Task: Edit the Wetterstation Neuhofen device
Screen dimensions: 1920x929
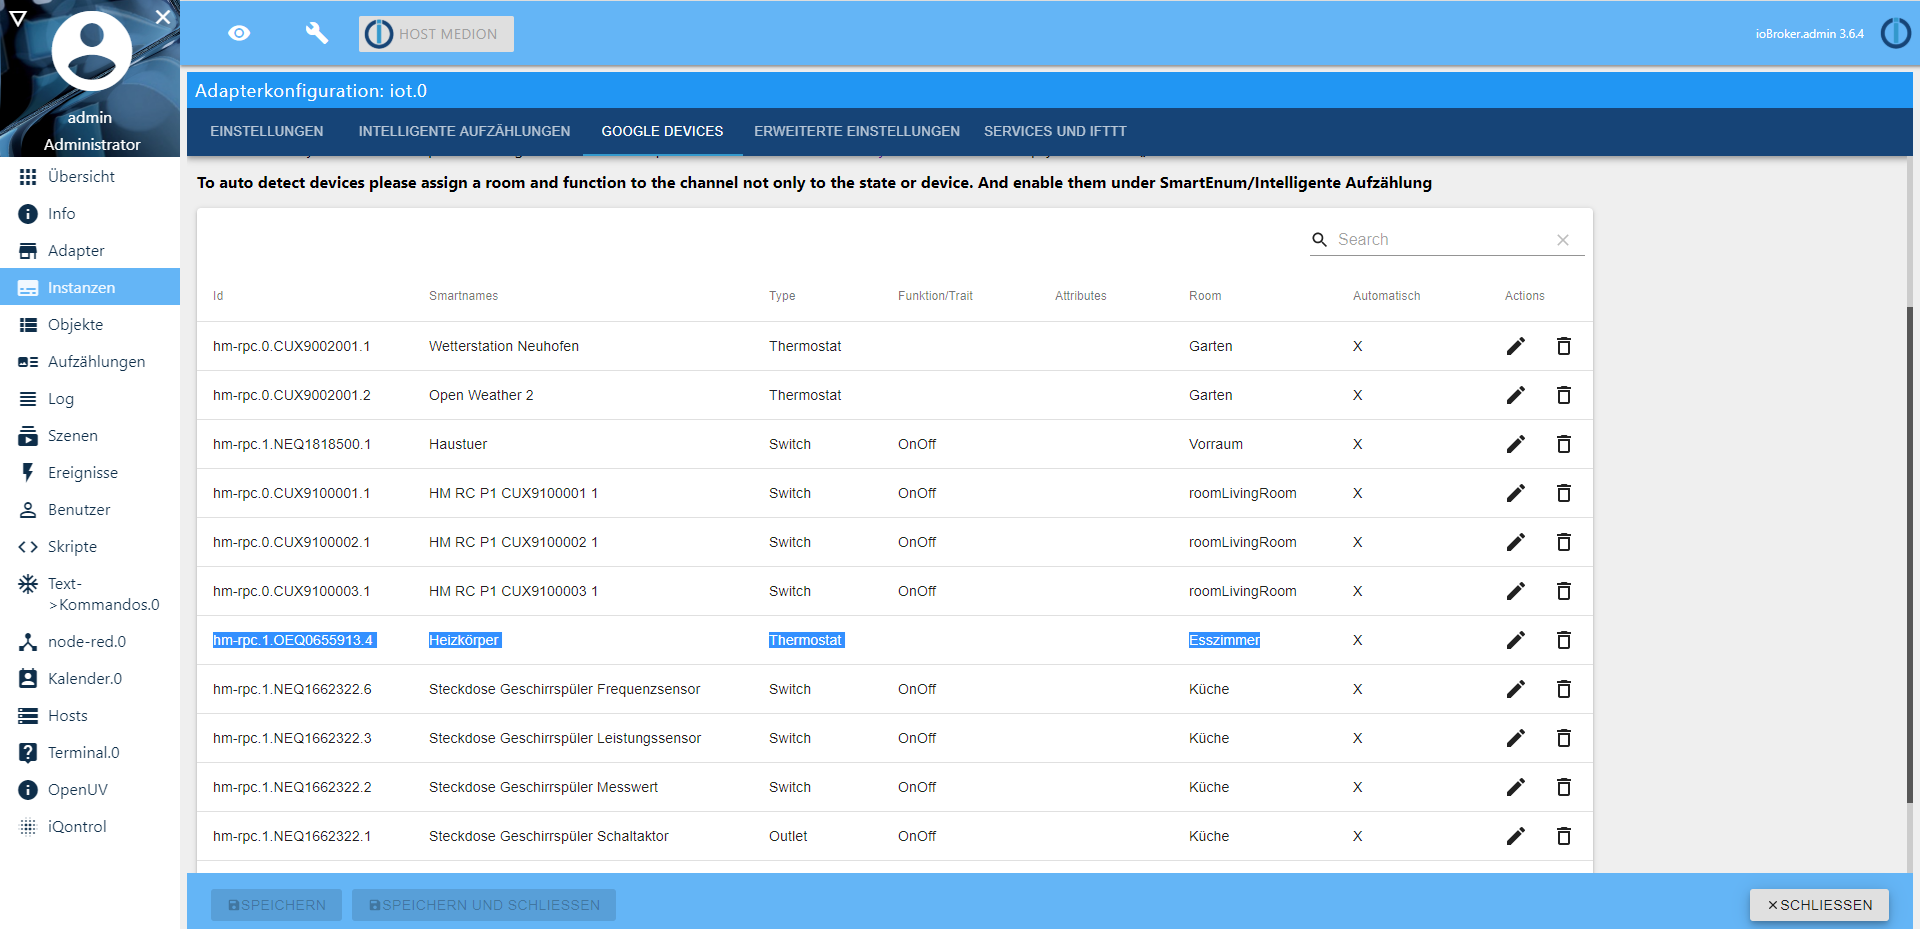Action: [x=1516, y=346]
